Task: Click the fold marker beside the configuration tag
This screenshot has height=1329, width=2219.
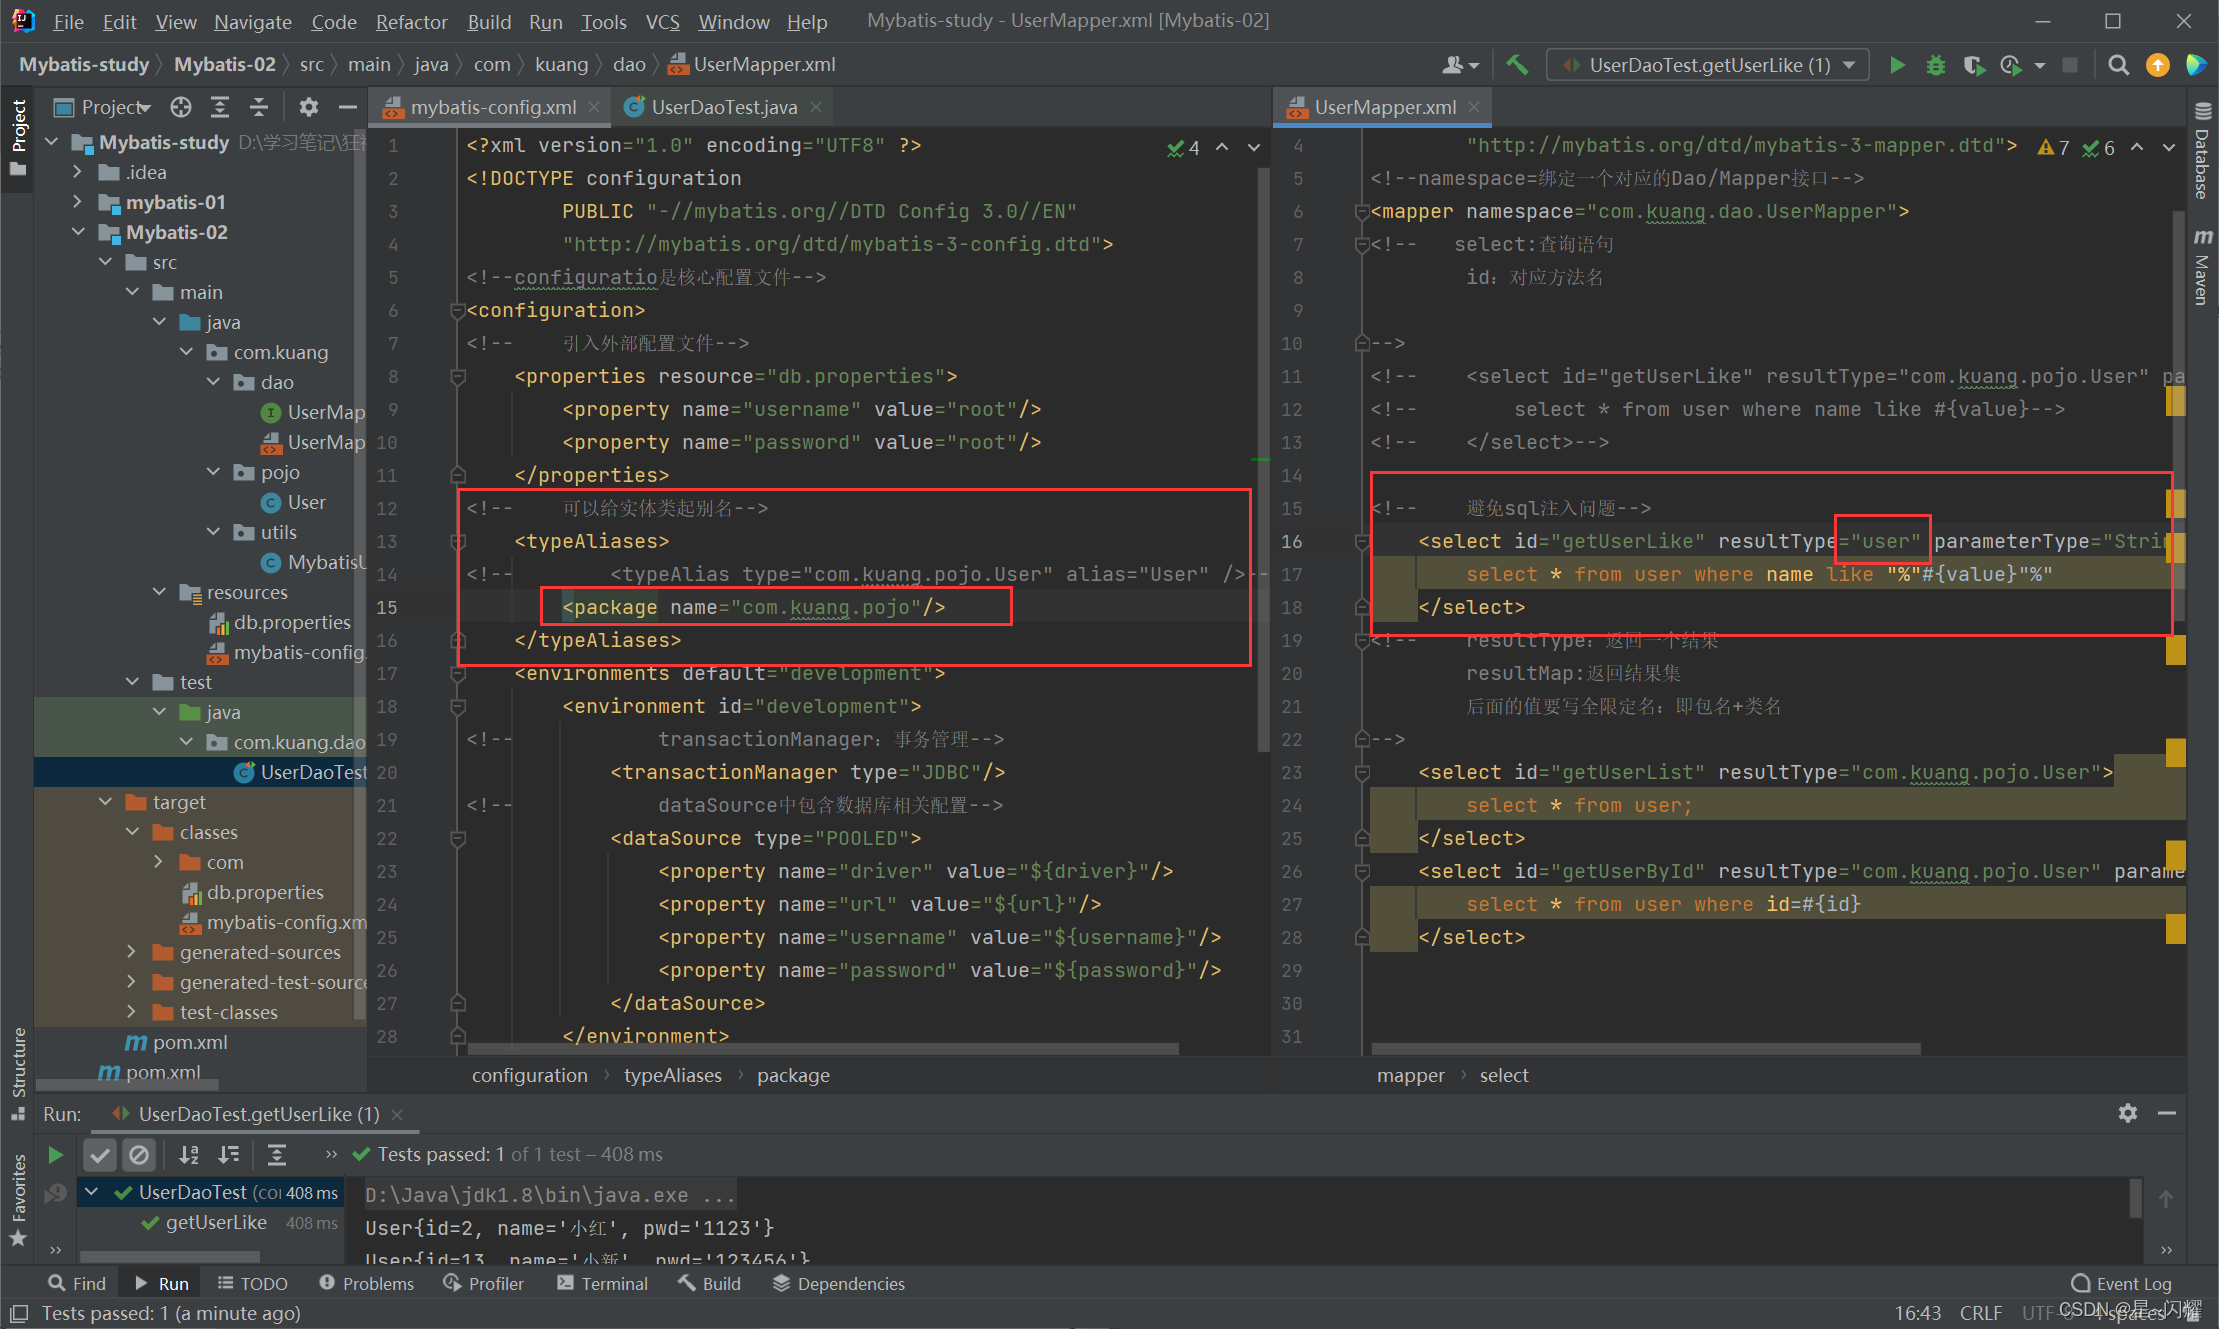Action: (x=458, y=310)
